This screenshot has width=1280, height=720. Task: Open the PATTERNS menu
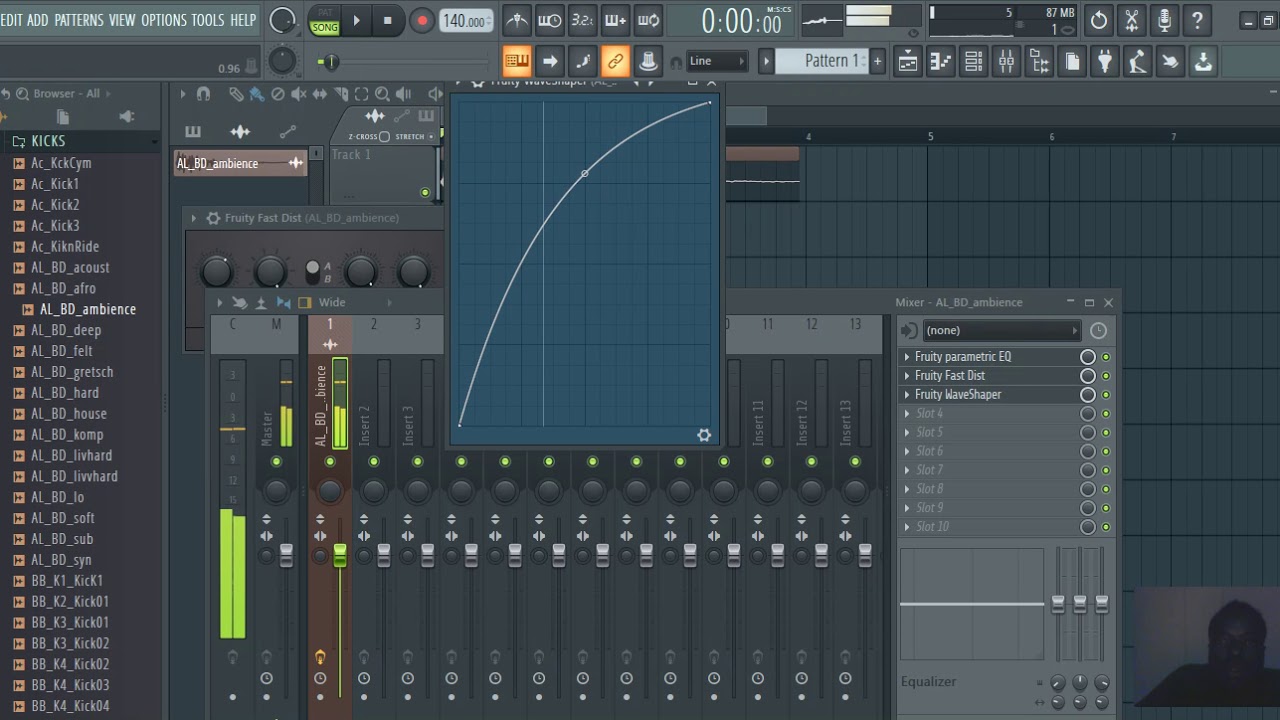point(79,20)
